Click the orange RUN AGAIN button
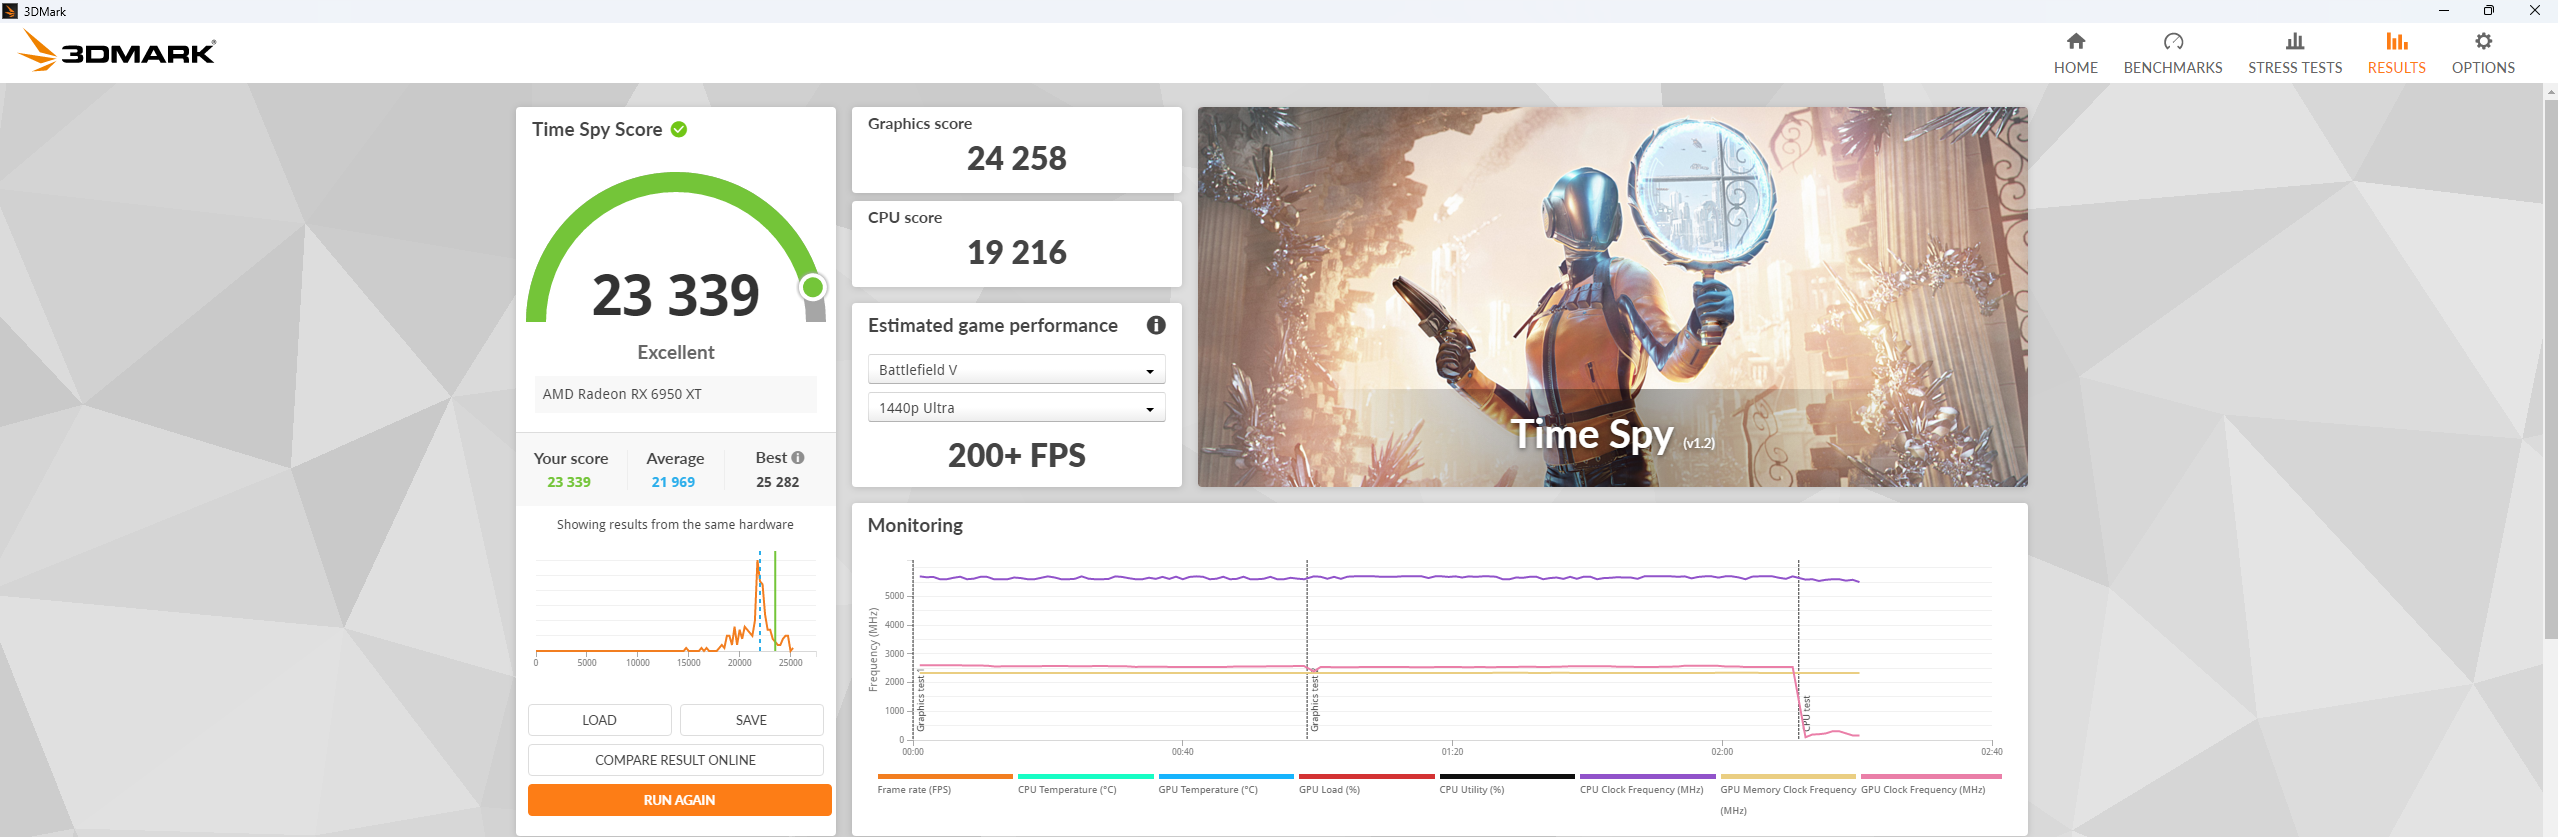Screen dimensions: 2558x837 (679, 800)
